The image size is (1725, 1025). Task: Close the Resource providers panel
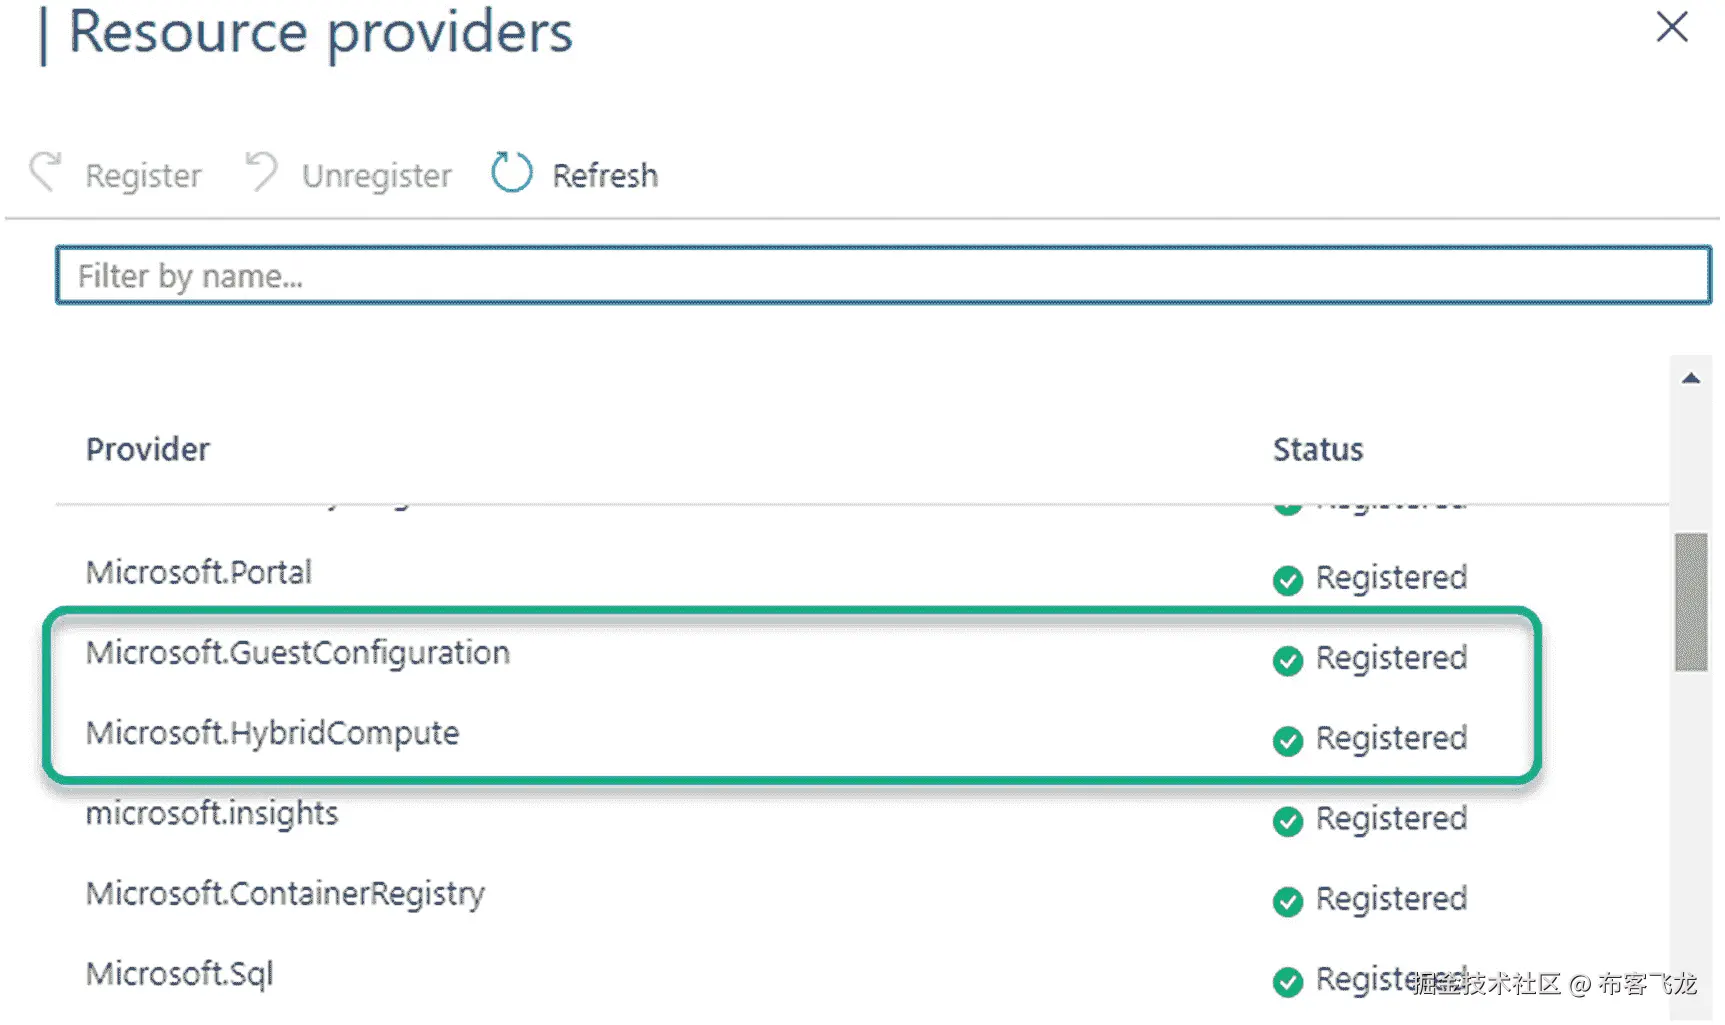pos(1672,27)
